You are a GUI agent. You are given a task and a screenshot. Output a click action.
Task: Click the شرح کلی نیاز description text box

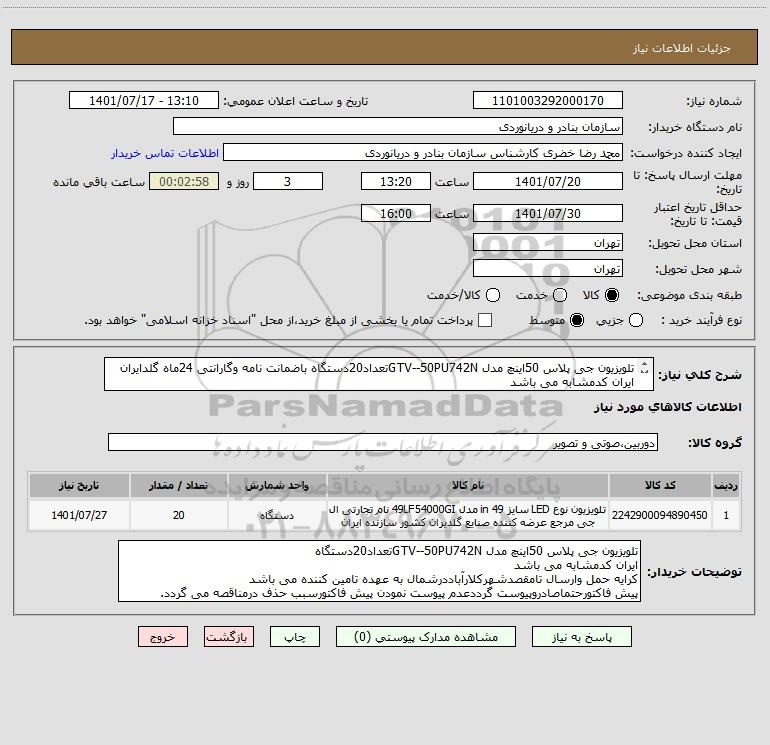point(379,374)
